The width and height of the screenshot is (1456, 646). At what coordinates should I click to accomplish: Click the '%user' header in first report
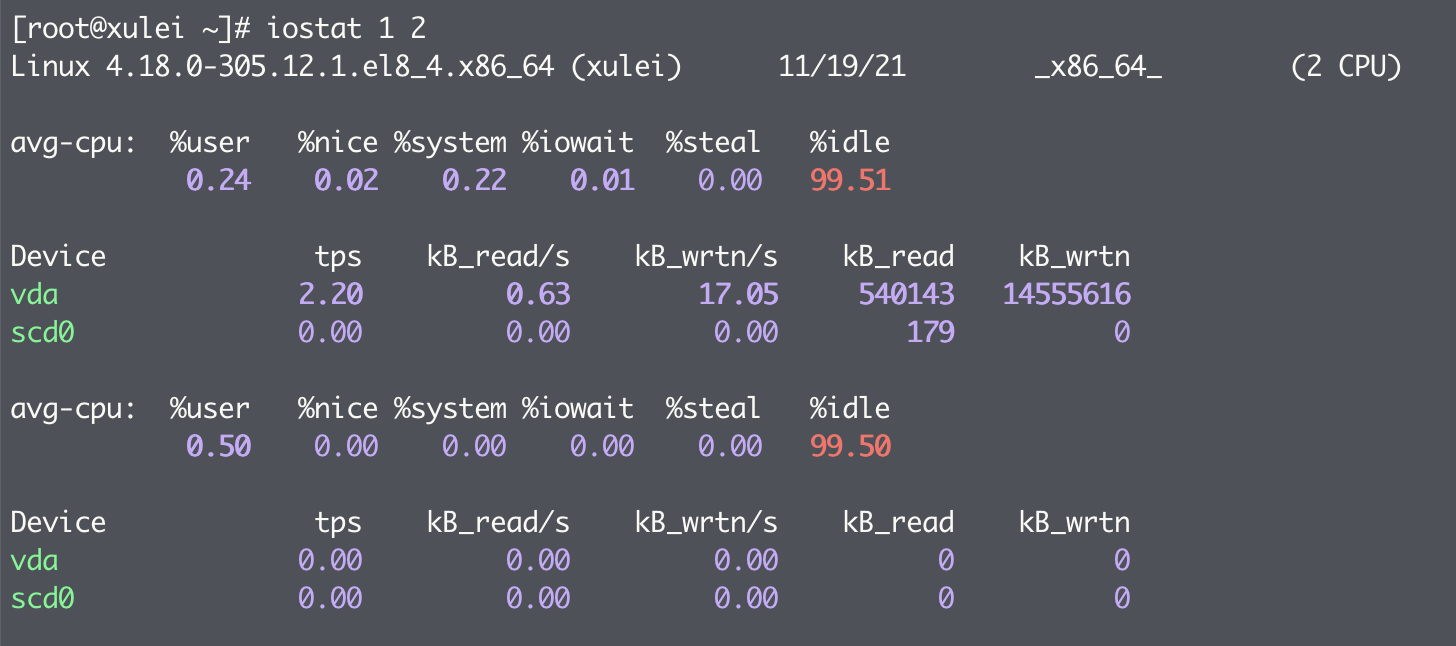tap(210, 143)
